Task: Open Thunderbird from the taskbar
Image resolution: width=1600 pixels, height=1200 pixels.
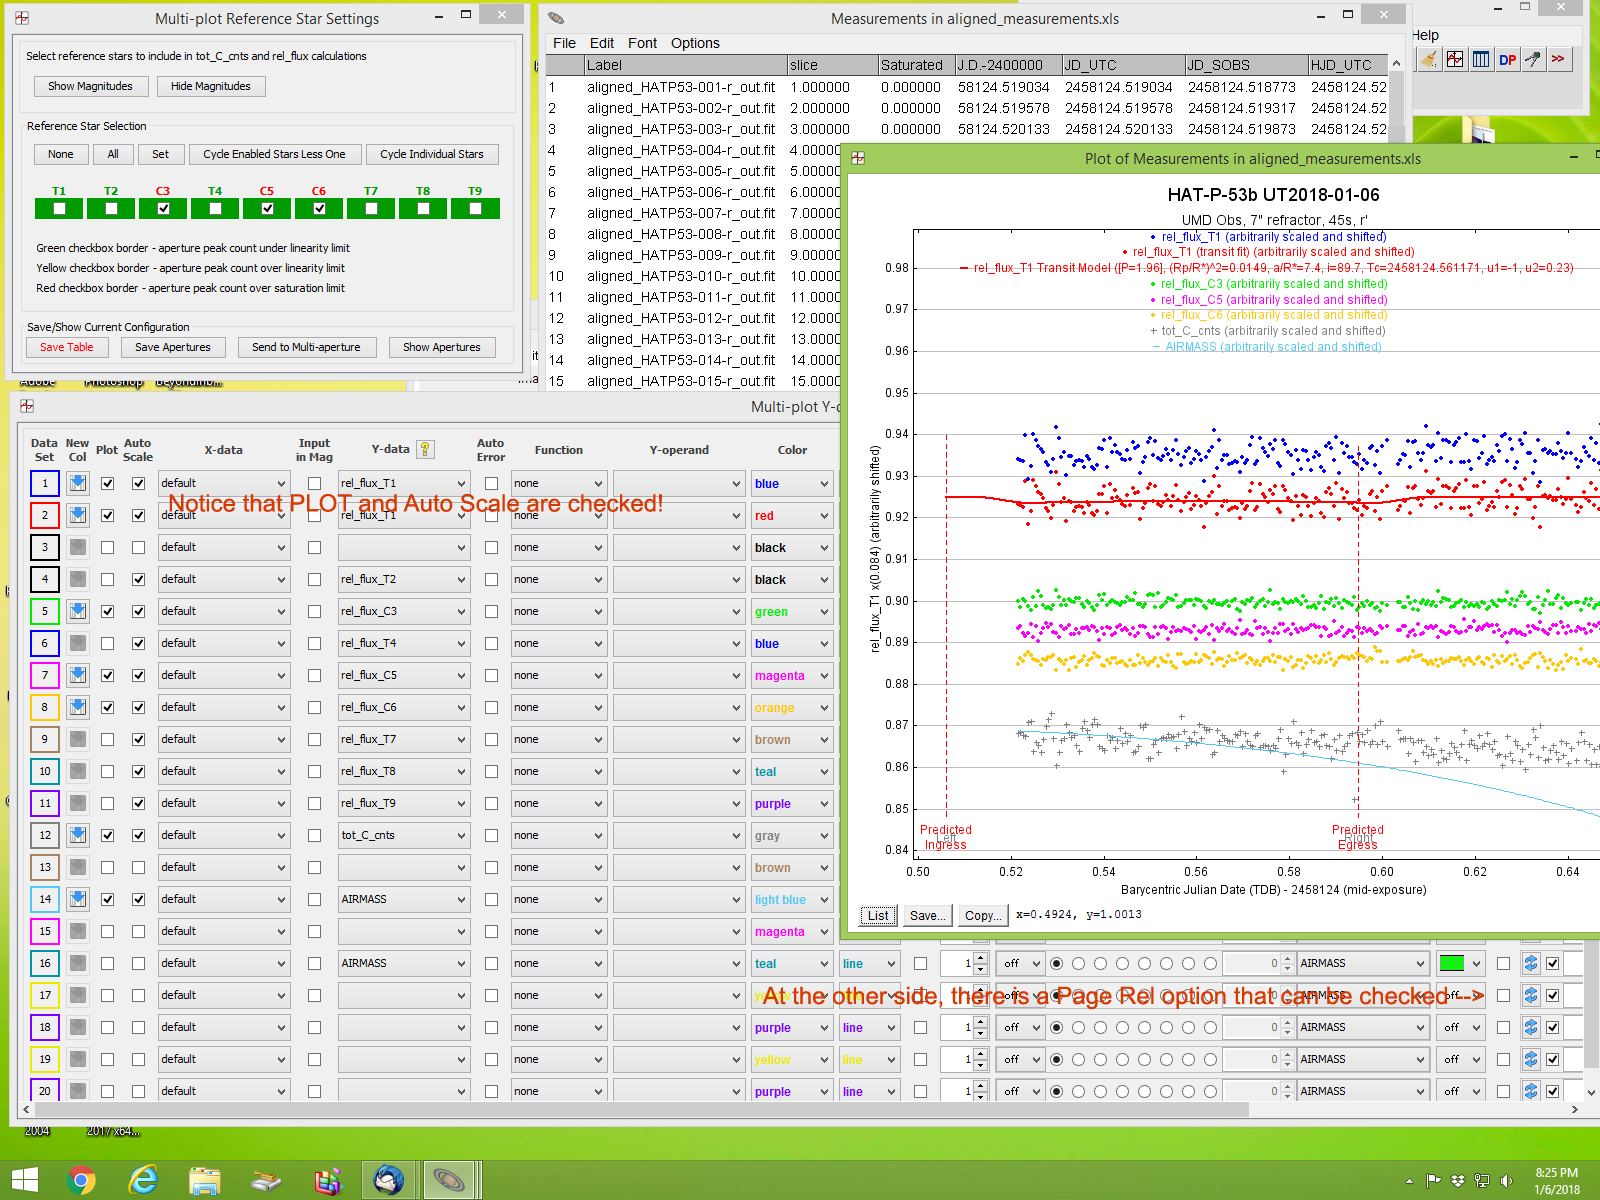Action: pyautogui.click(x=389, y=1181)
